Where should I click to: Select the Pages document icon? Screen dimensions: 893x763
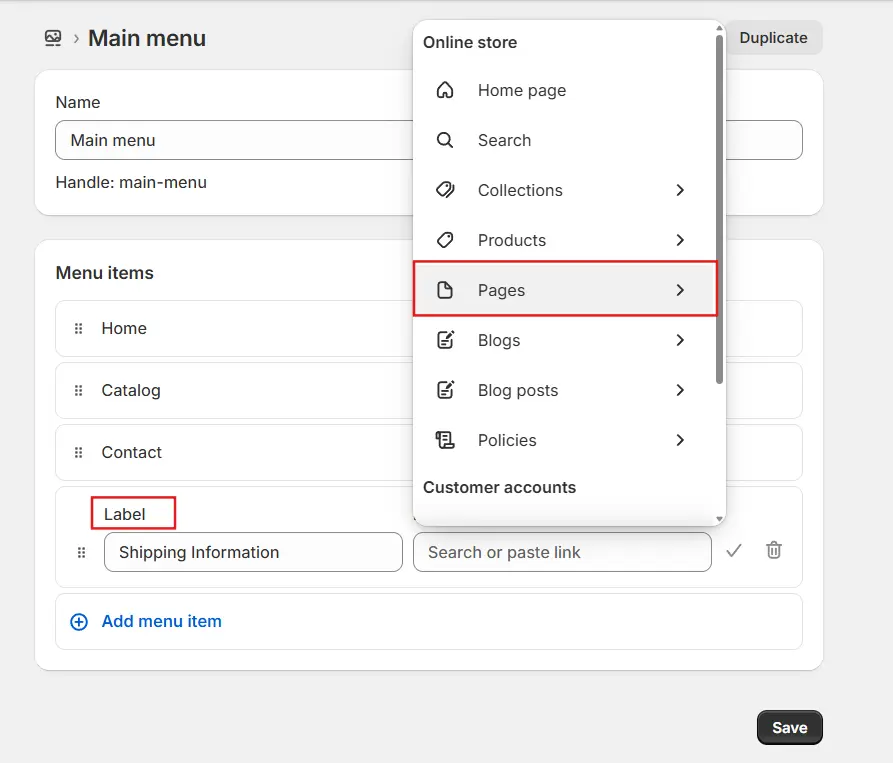point(445,290)
